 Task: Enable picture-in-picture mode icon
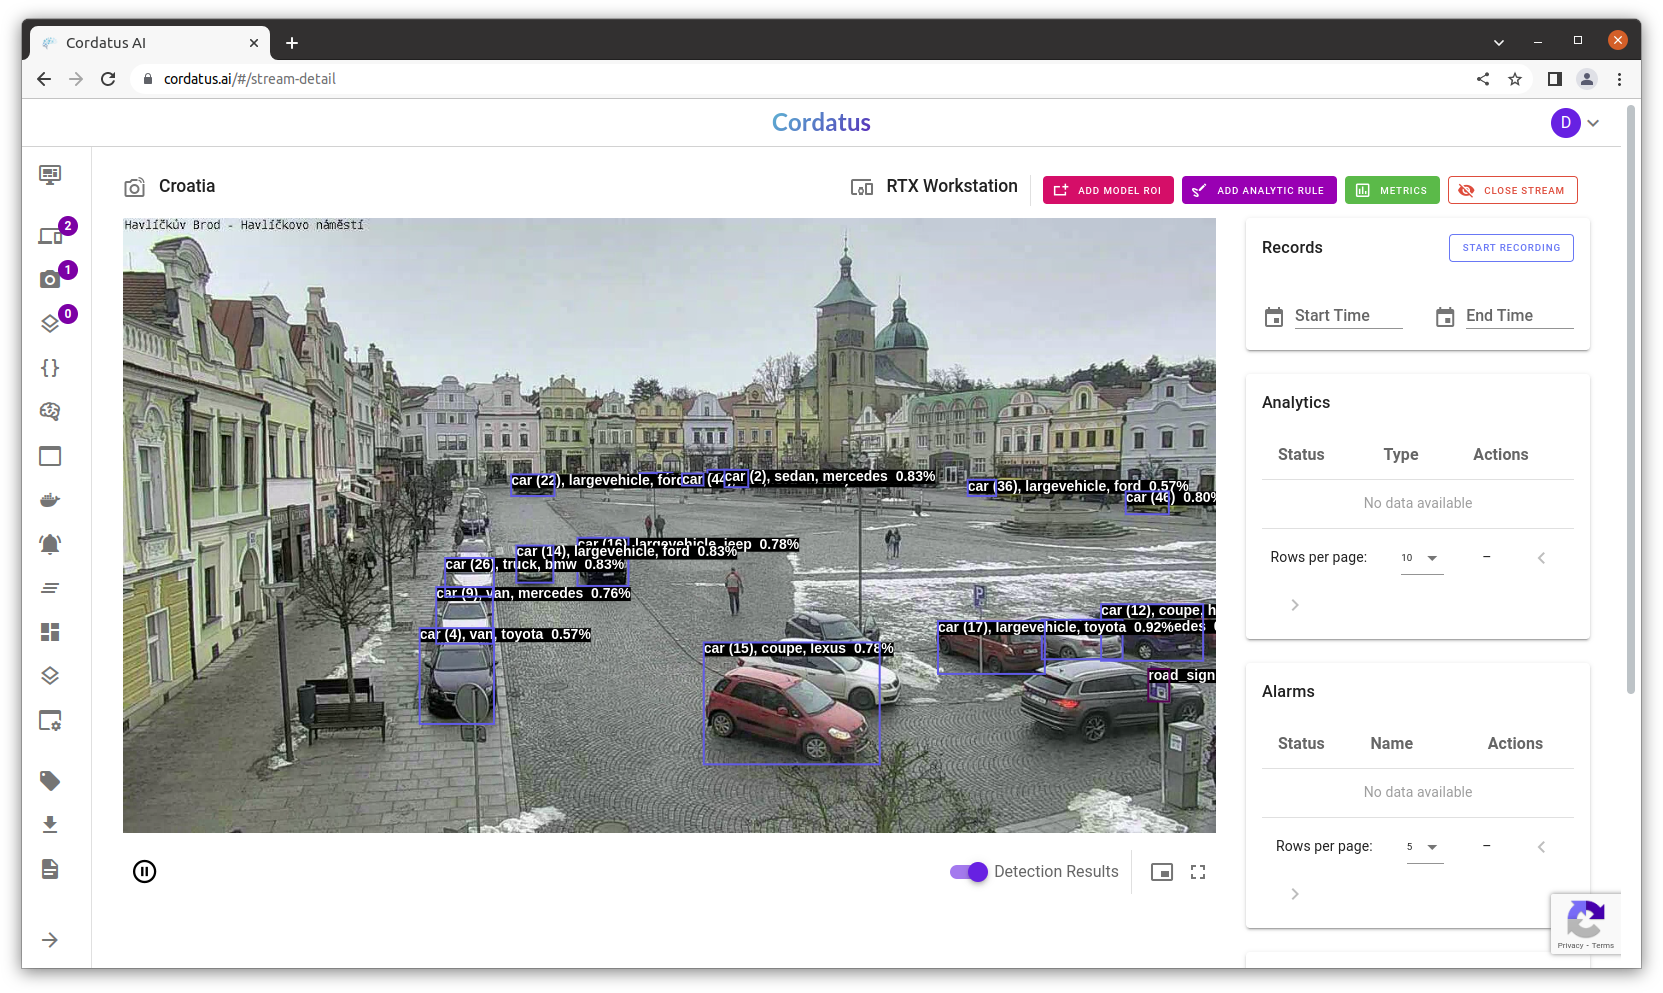pos(1162,872)
